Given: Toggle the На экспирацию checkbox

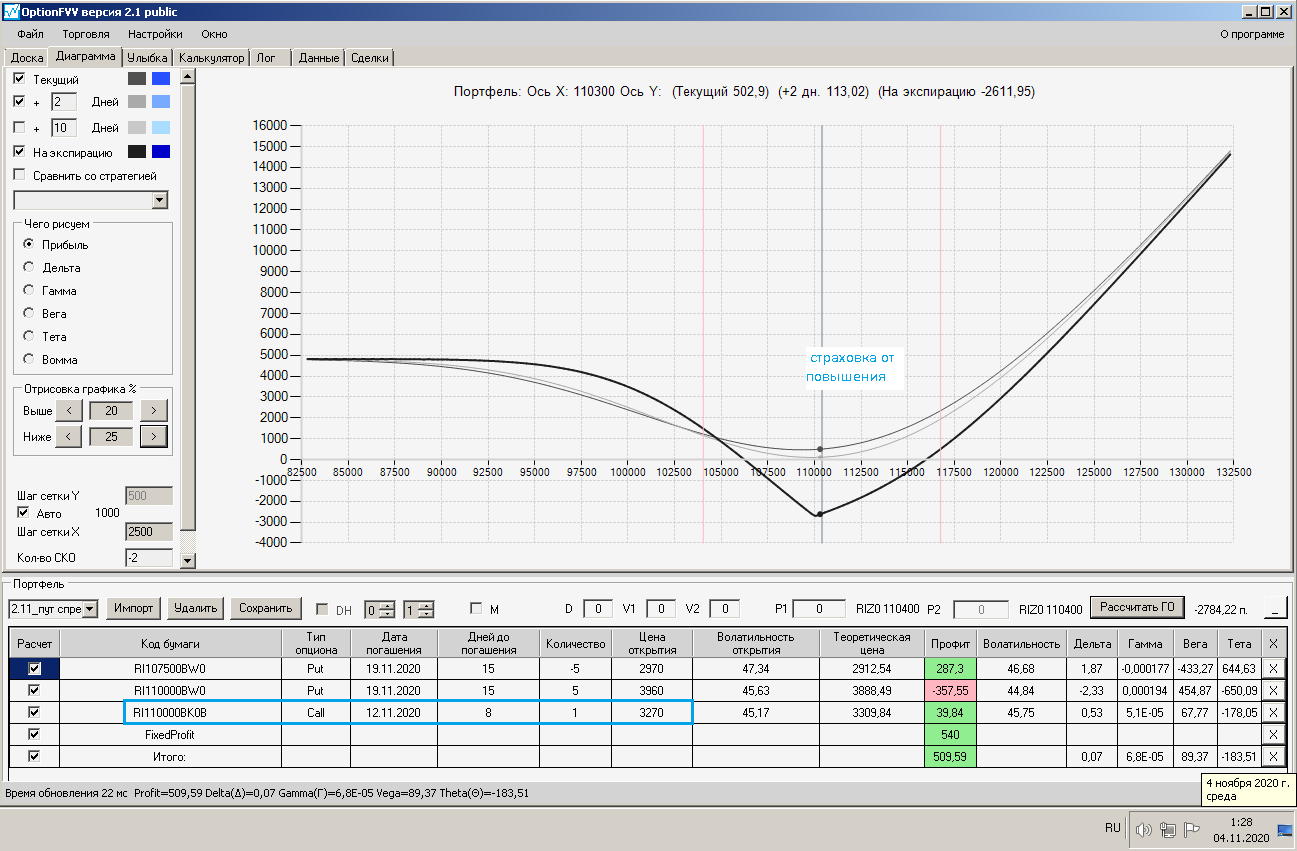Looking at the screenshot, I should coord(20,152).
